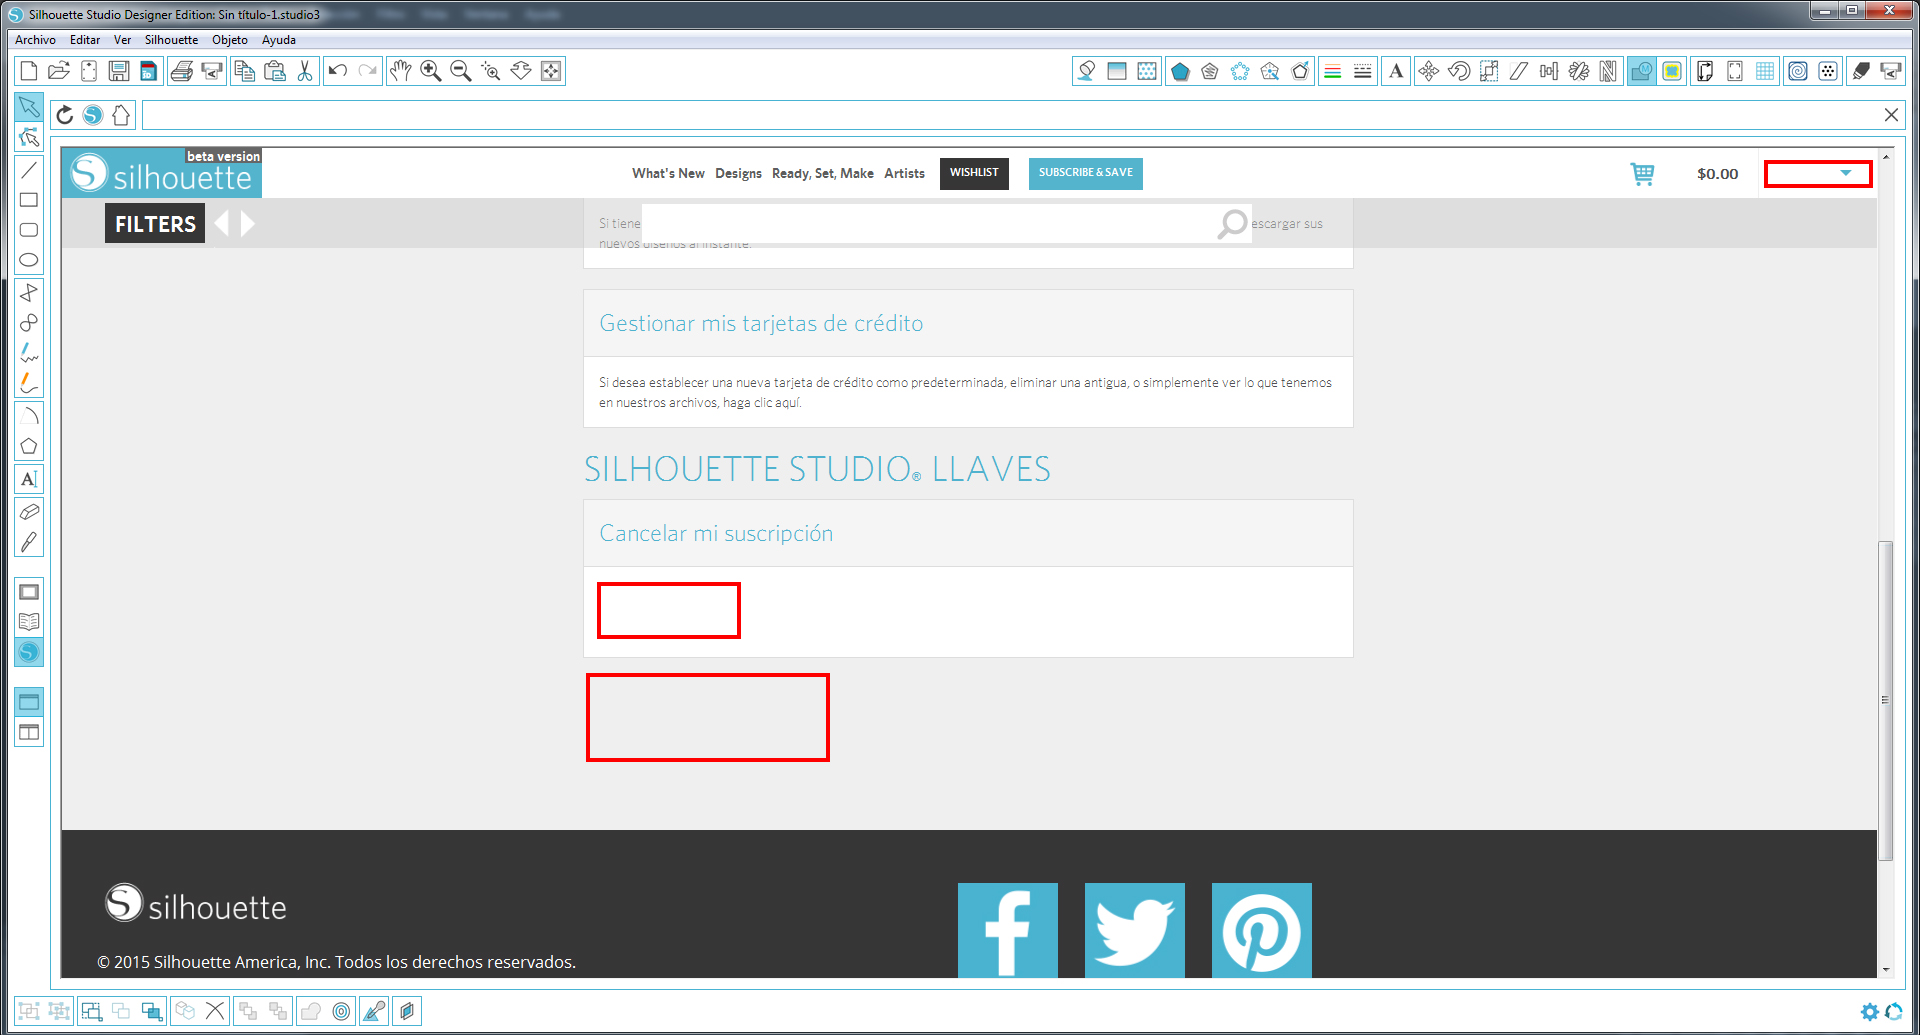
Task: Toggle the Cut Settings panel icon
Action: coord(1861,71)
